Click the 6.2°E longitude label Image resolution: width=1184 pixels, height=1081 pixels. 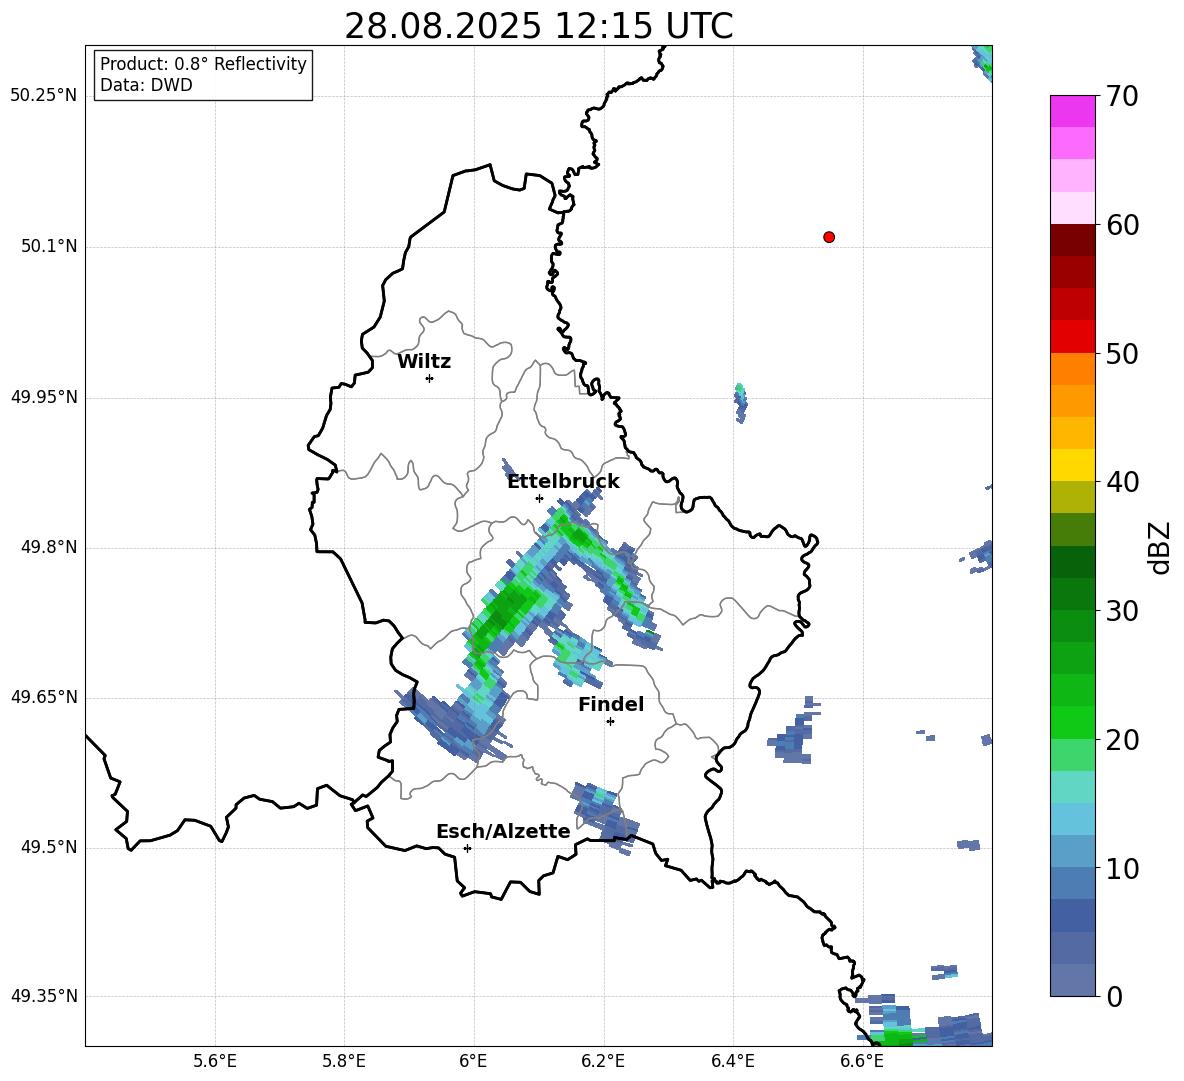tap(603, 1061)
